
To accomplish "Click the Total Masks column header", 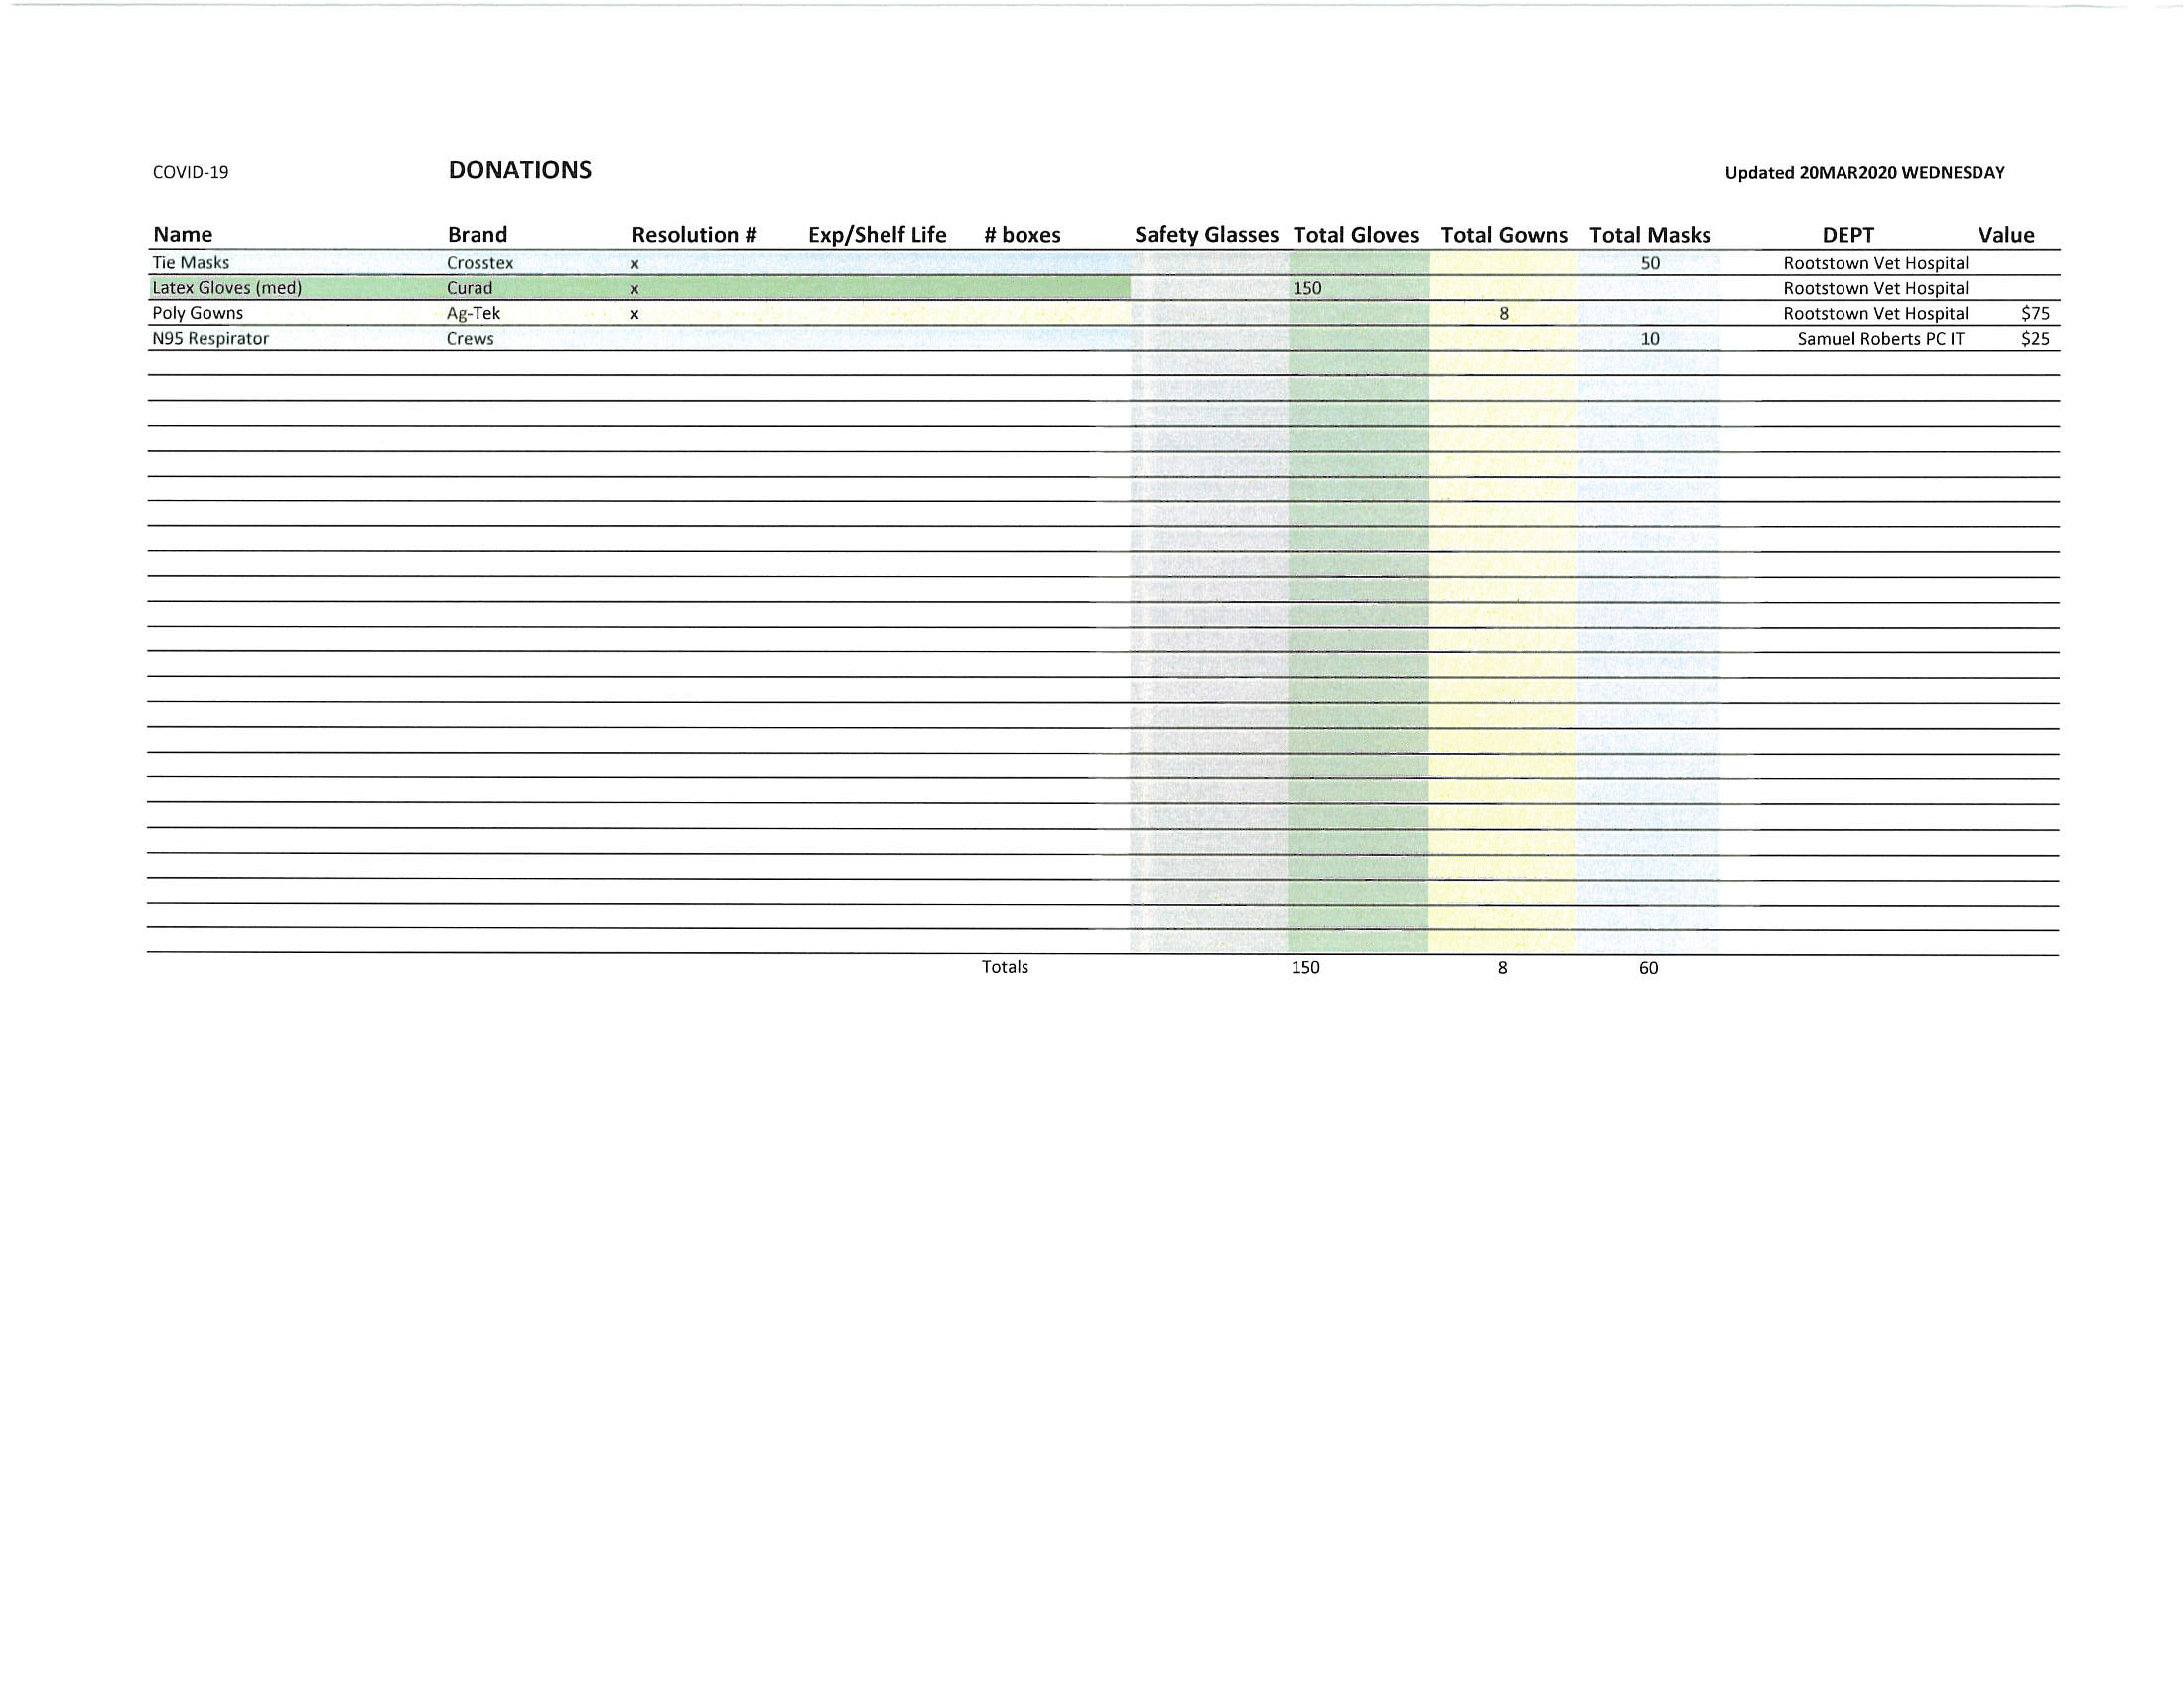I will click(x=1650, y=235).
